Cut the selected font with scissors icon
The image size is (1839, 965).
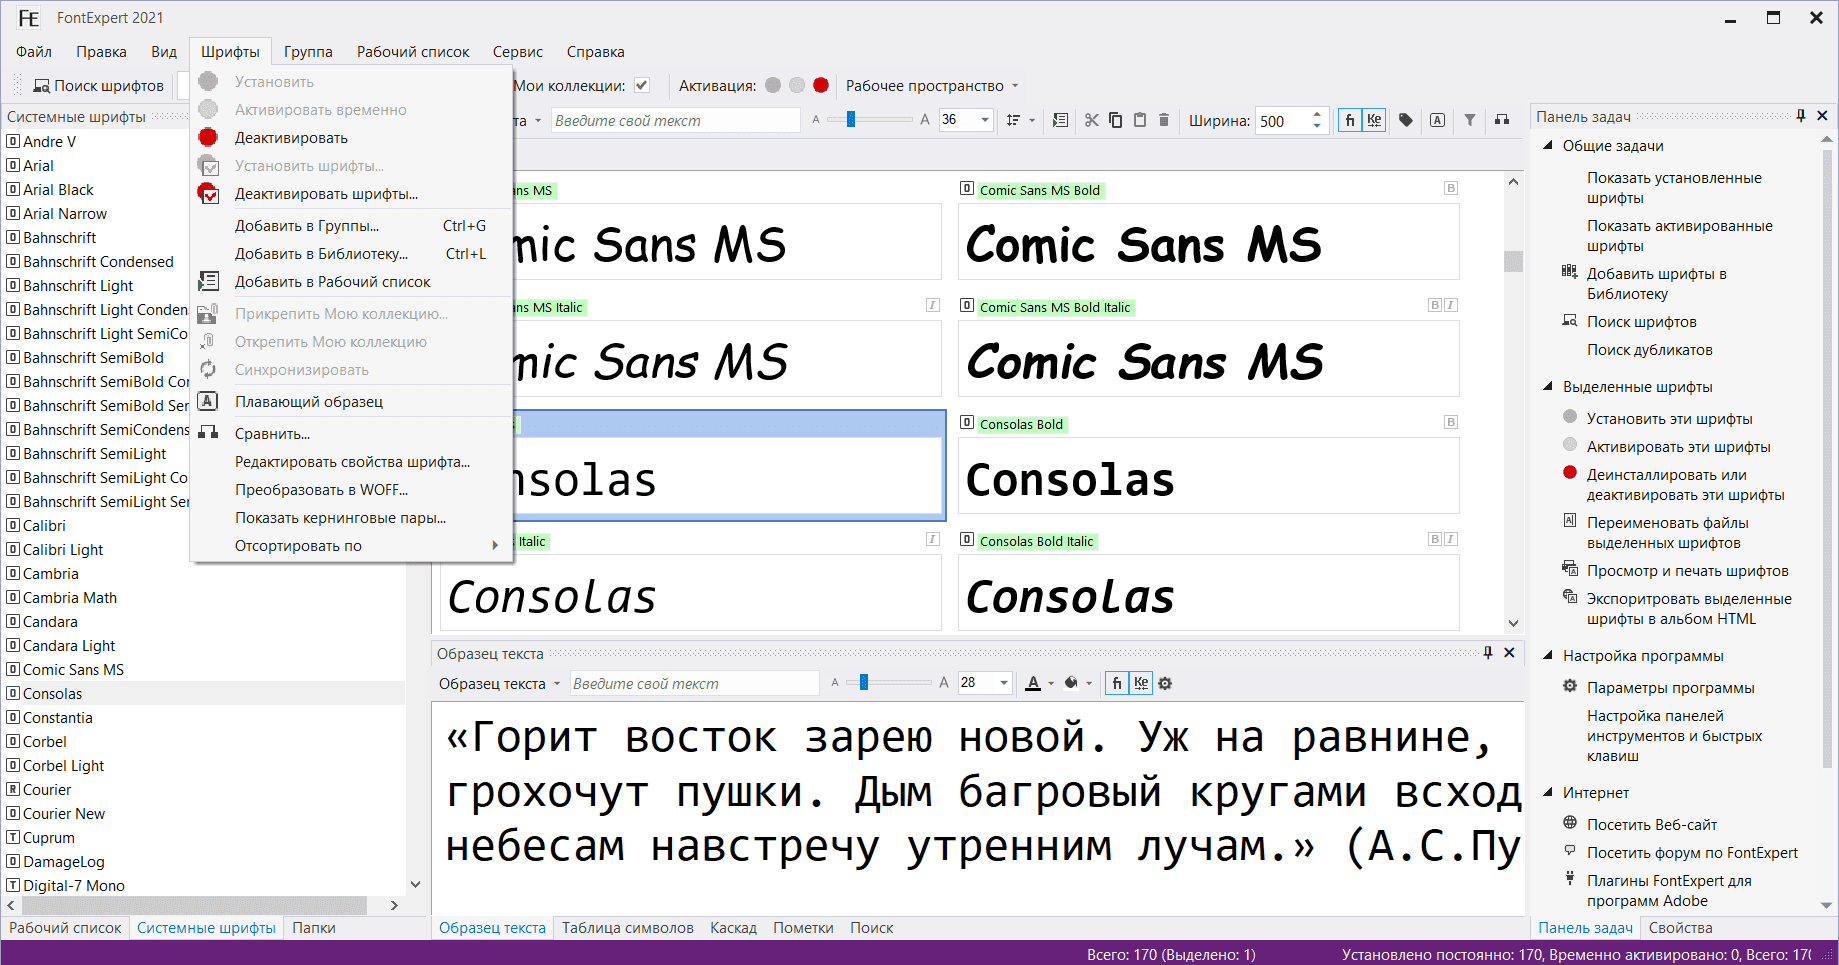pos(1091,120)
